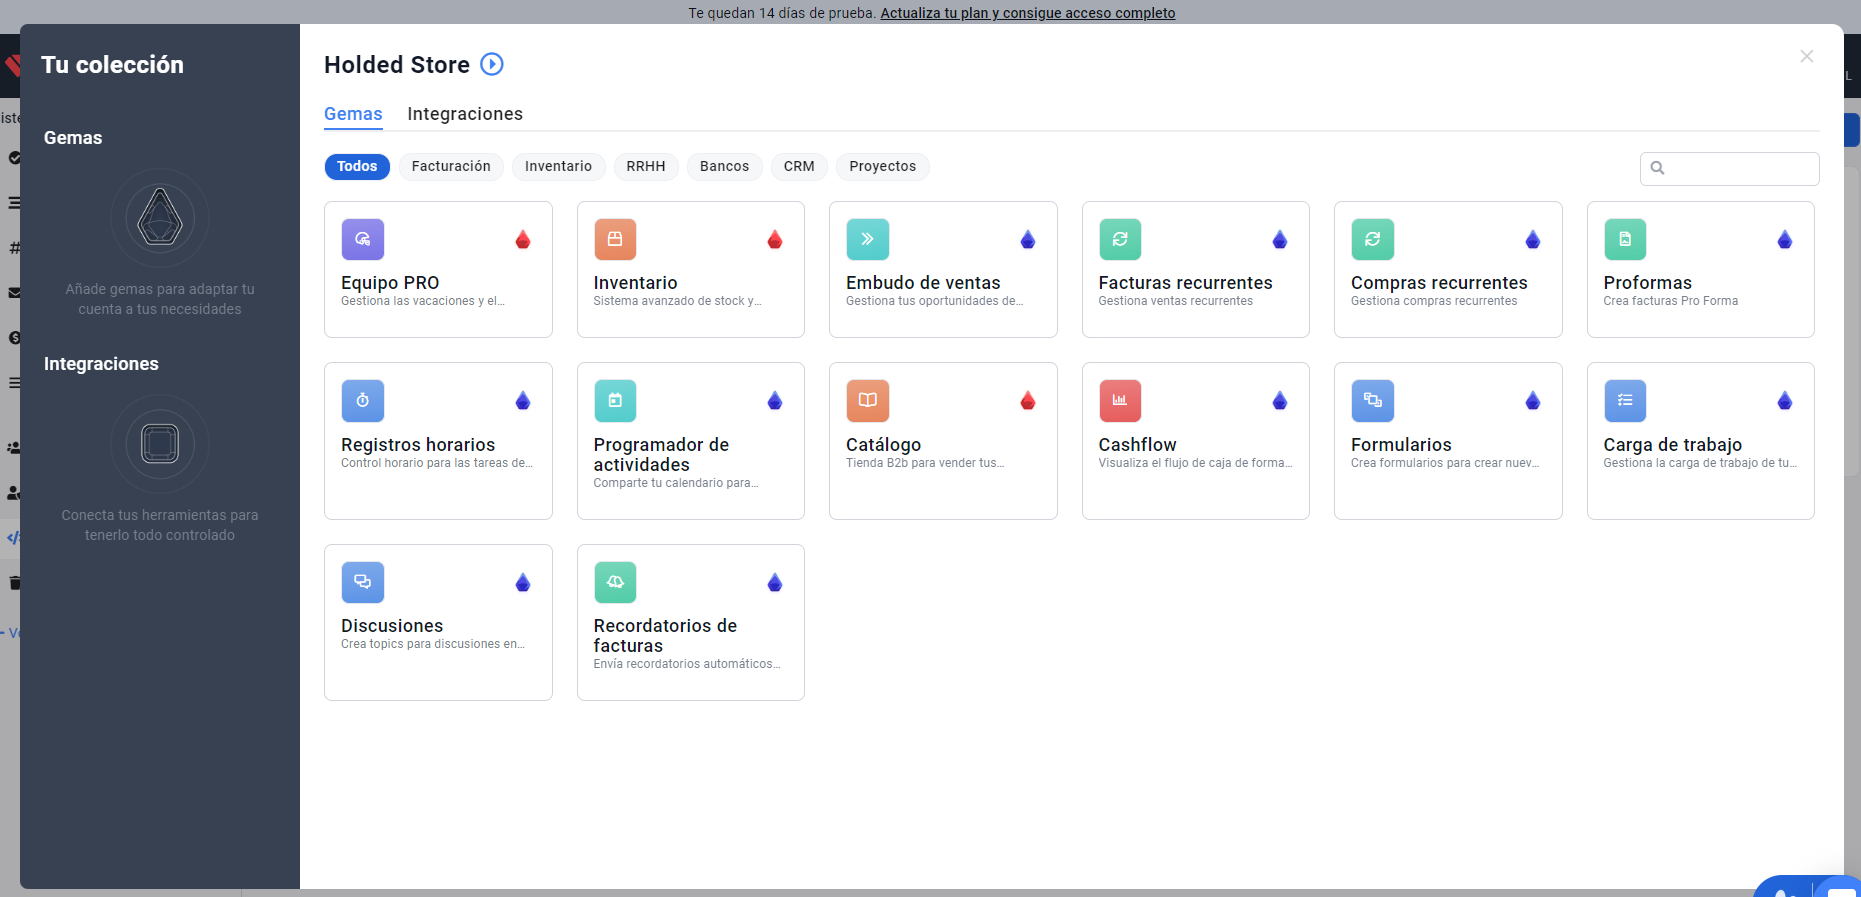Screen dimensions: 1861x897
Task: Click 'Crea topics para discusiones' description
Action: (x=433, y=644)
